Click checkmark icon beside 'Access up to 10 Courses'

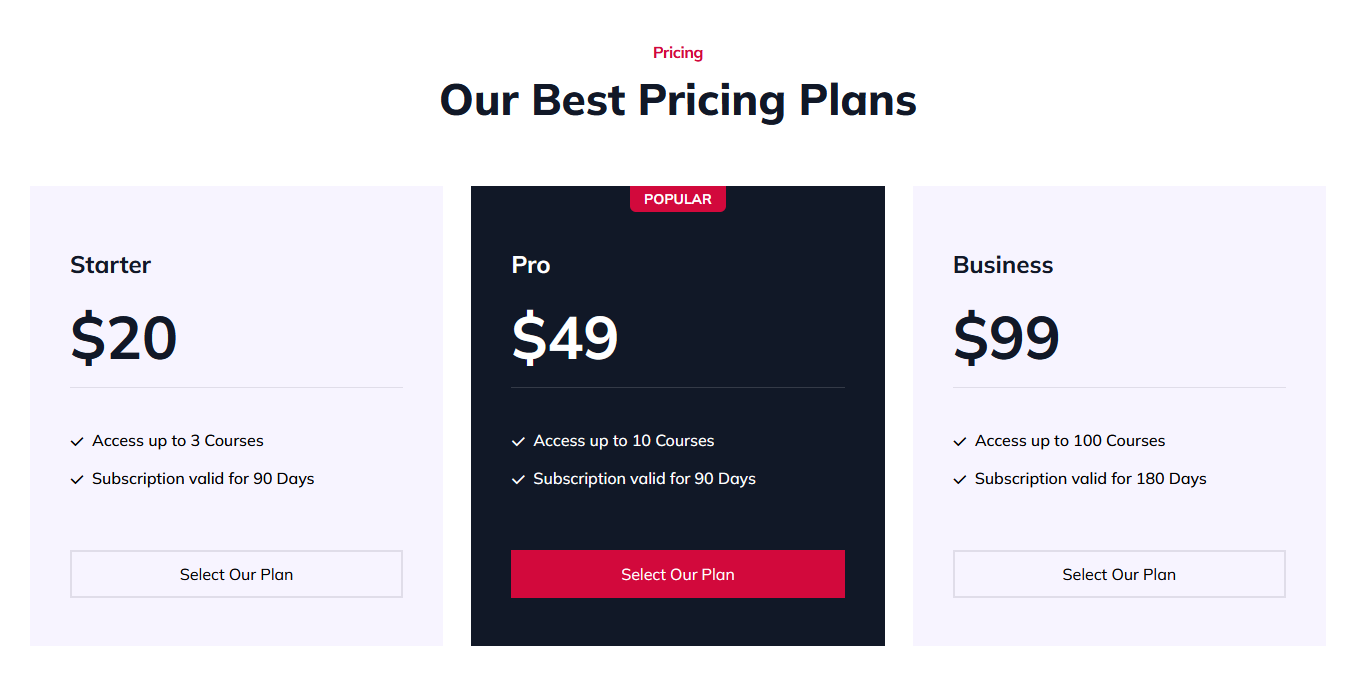(518, 441)
